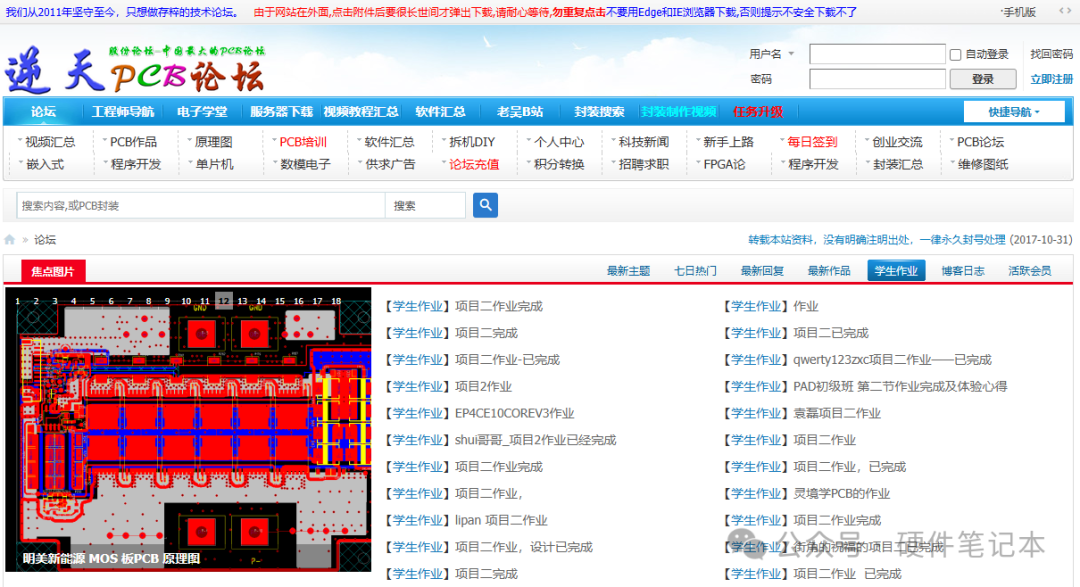Switch to the 博客日志 tab
The height and width of the screenshot is (587, 1080).
962,271
